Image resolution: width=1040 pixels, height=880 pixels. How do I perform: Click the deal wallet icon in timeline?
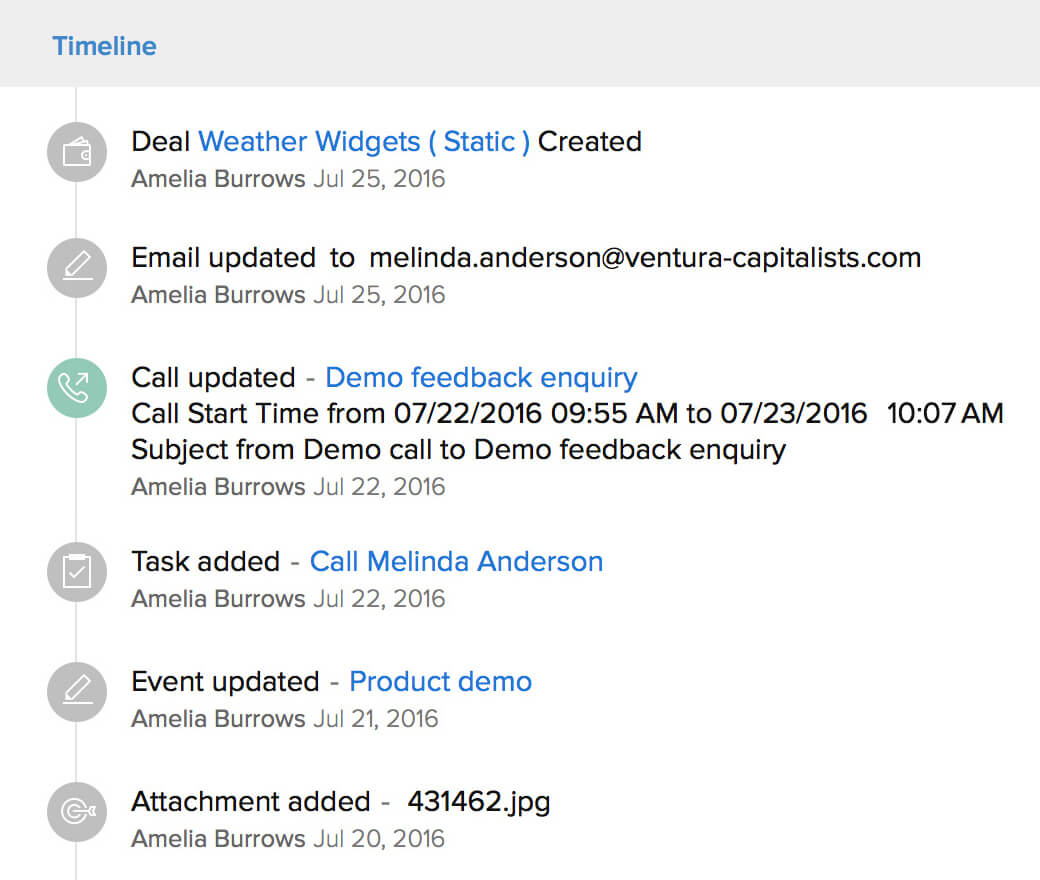pyautogui.click(x=77, y=152)
